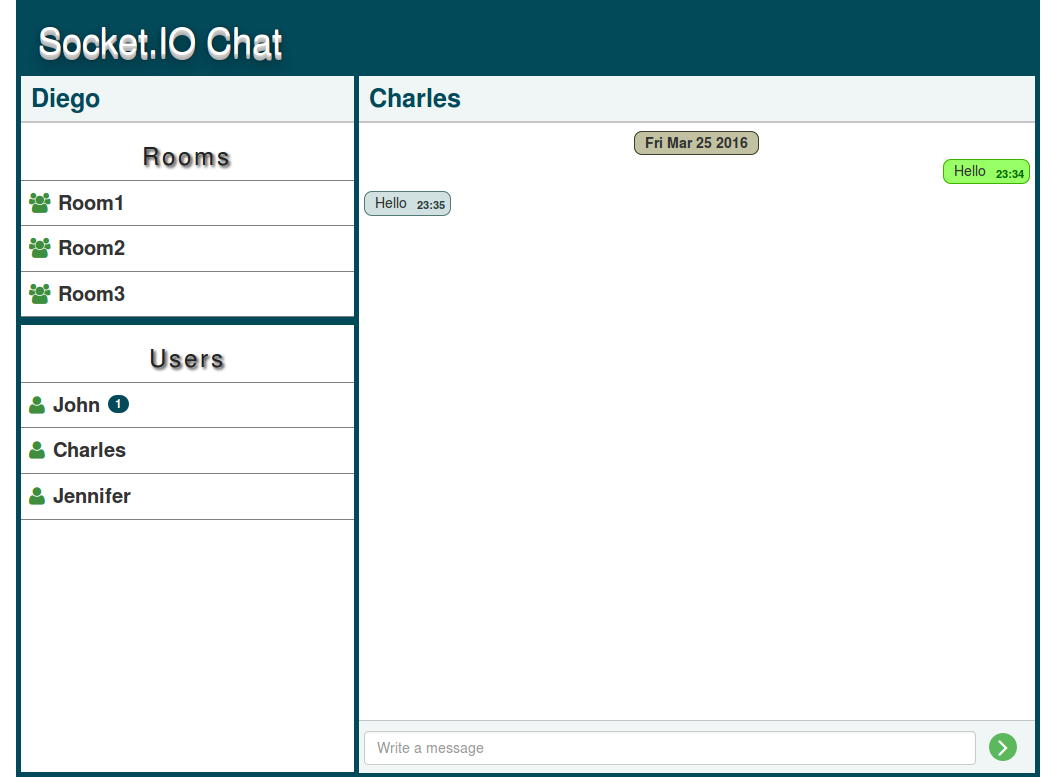Click the Fri Mar 25 2016 date label
Image resolution: width=1055 pixels, height=777 pixels.
click(696, 143)
